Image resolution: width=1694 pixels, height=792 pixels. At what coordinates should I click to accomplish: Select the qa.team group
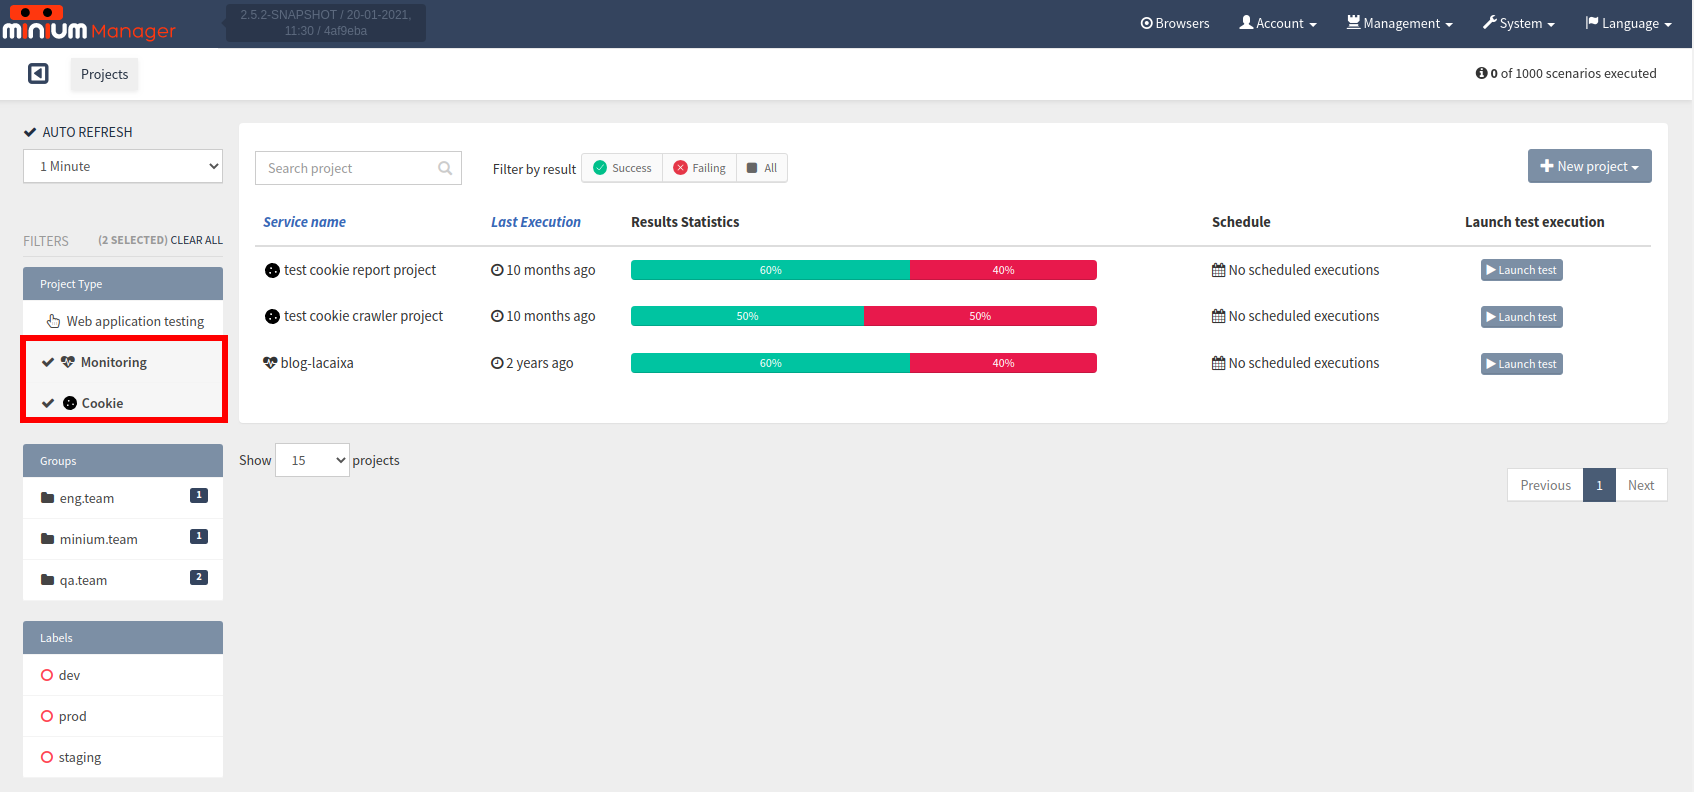click(x=123, y=580)
